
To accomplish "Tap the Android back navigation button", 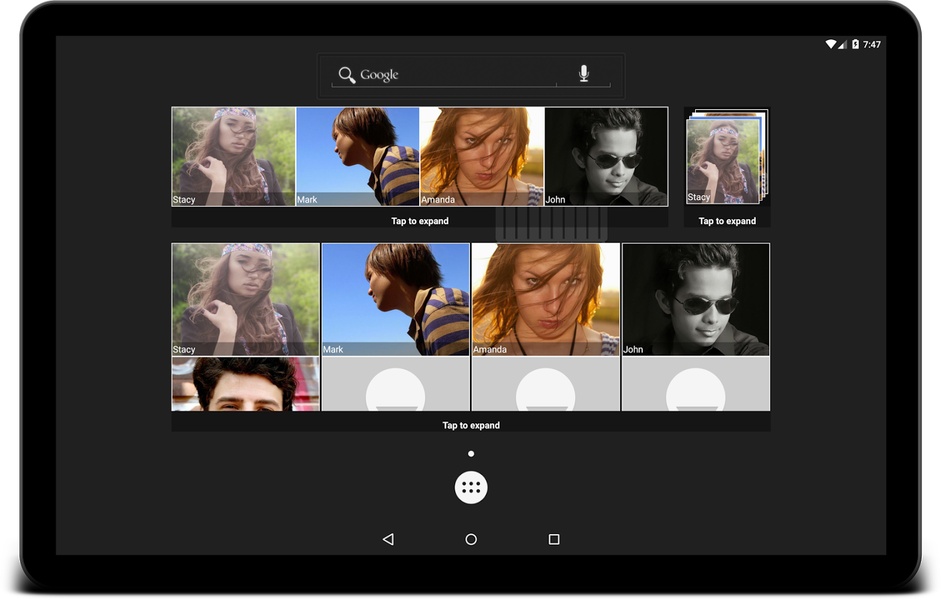I will pyautogui.click(x=388, y=539).
